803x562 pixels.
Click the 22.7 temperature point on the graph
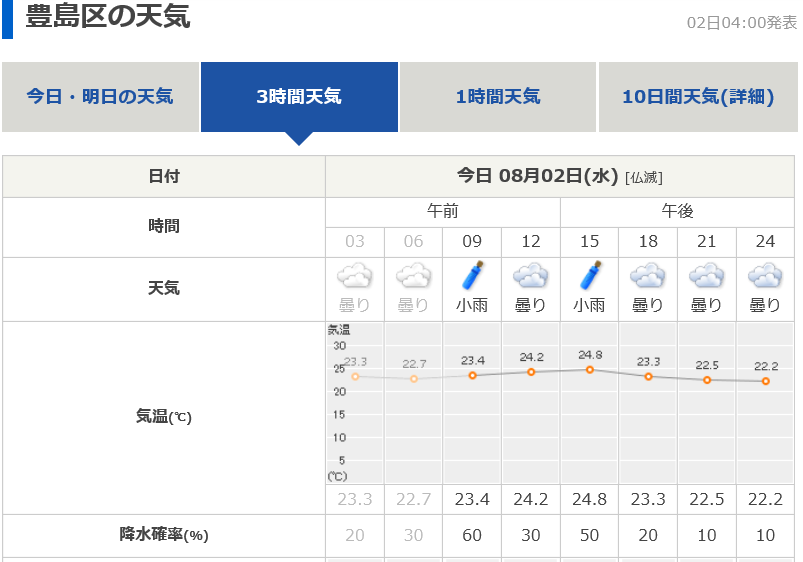pyautogui.click(x=414, y=378)
